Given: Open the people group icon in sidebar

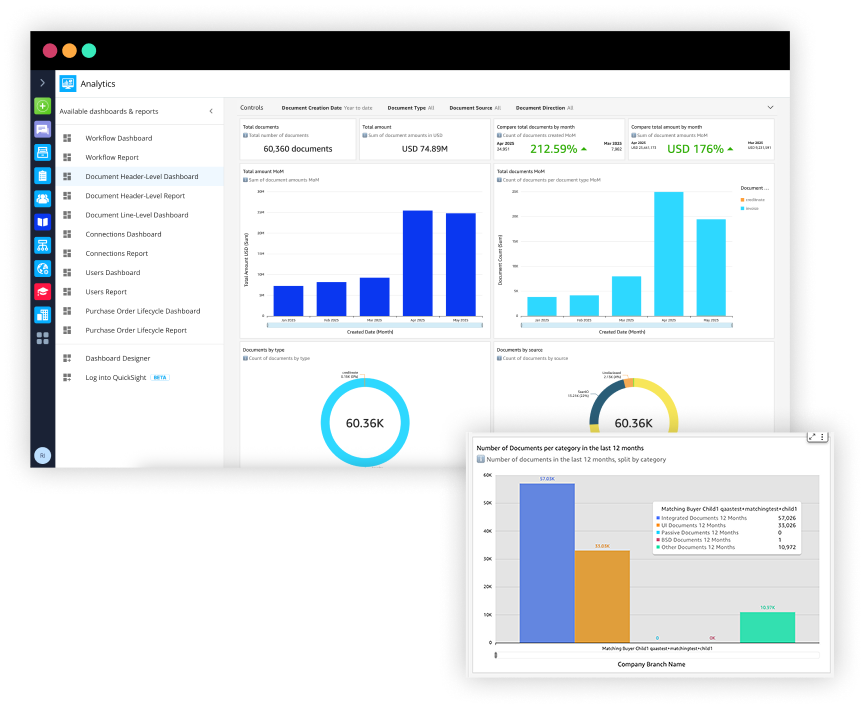Looking at the screenshot, I should [42, 199].
